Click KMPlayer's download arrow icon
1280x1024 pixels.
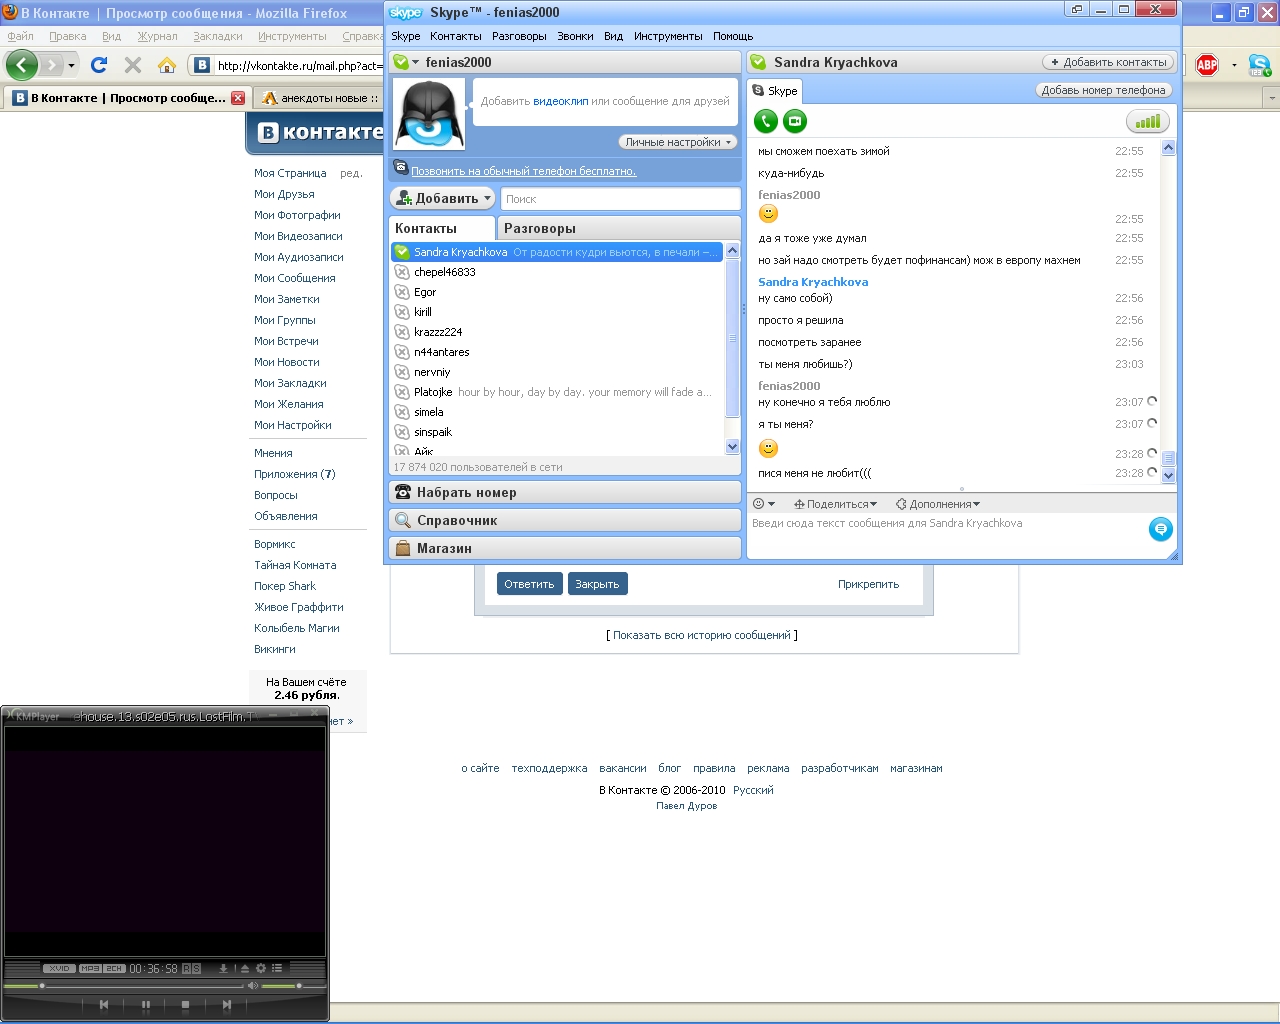[x=223, y=968]
